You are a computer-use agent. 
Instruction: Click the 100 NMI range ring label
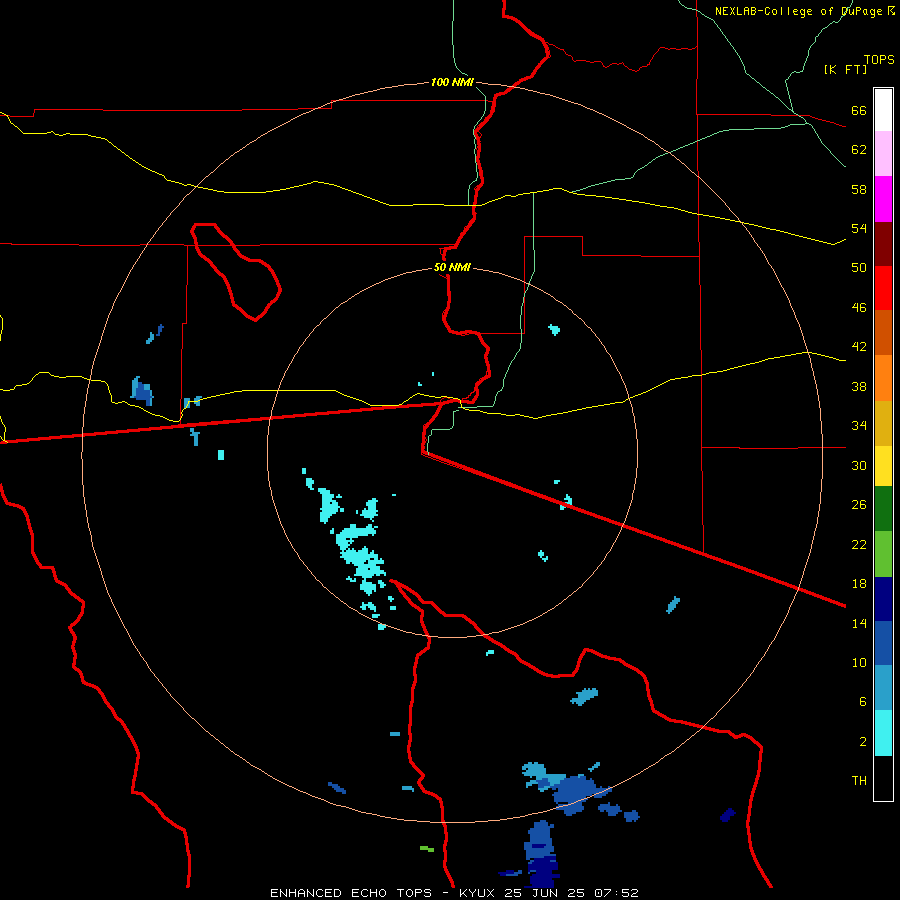pyautogui.click(x=452, y=82)
